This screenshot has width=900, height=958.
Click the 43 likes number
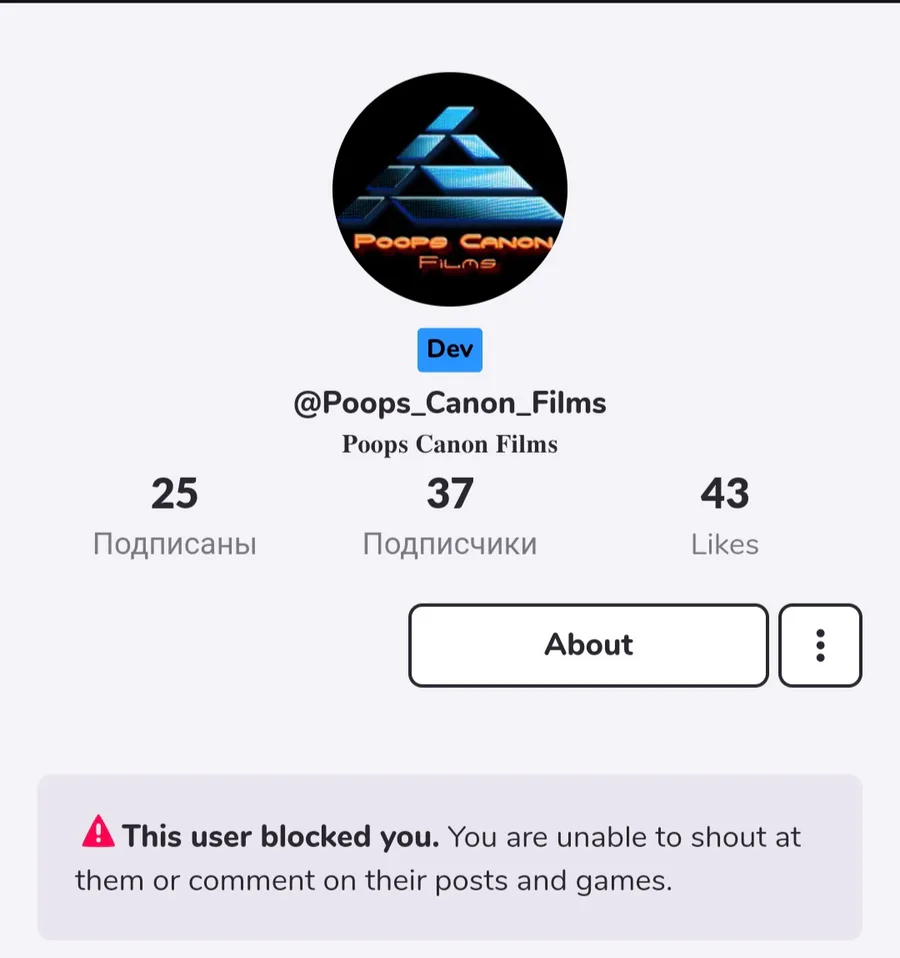[x=725, y=493]
